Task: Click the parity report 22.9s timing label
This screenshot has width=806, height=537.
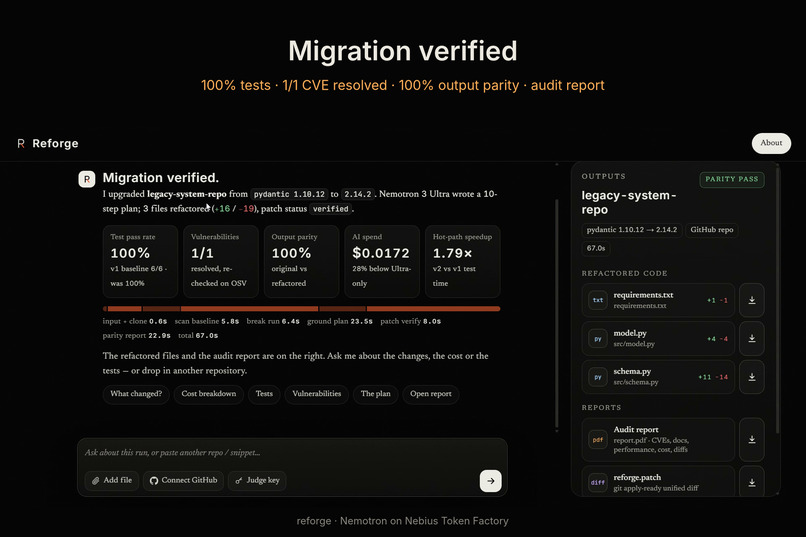Action: (136, 336)
